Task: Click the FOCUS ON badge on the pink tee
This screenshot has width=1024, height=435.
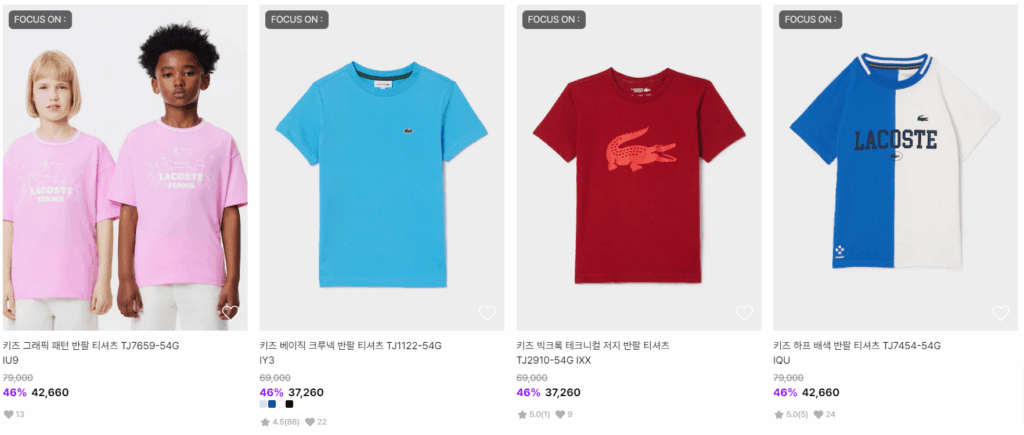Action: 39,19
